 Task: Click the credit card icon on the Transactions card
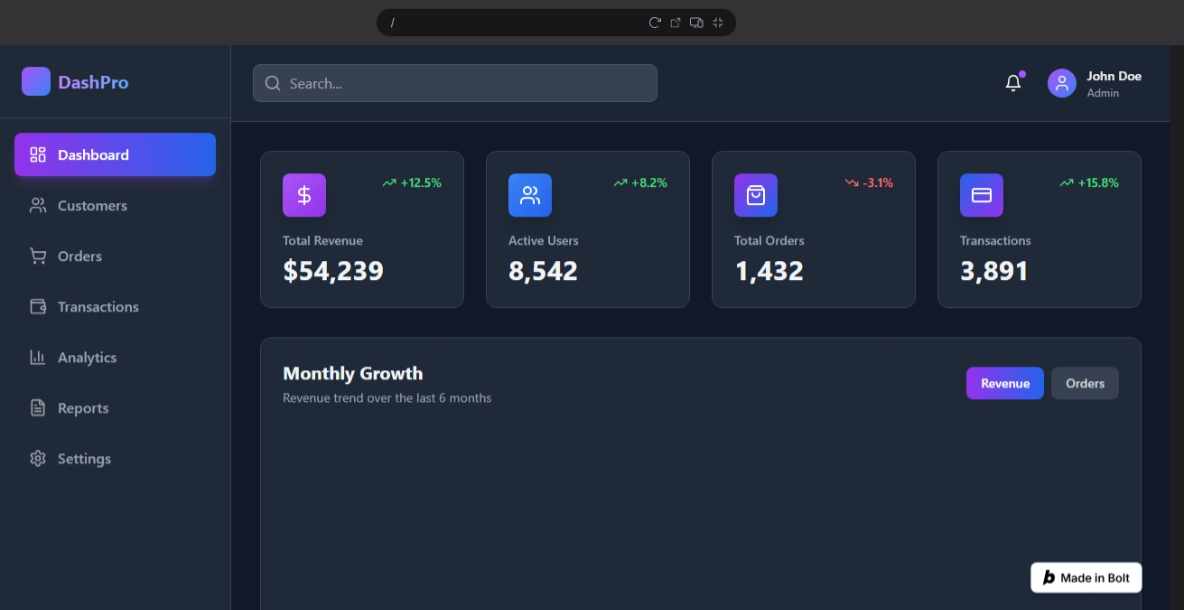981,195
